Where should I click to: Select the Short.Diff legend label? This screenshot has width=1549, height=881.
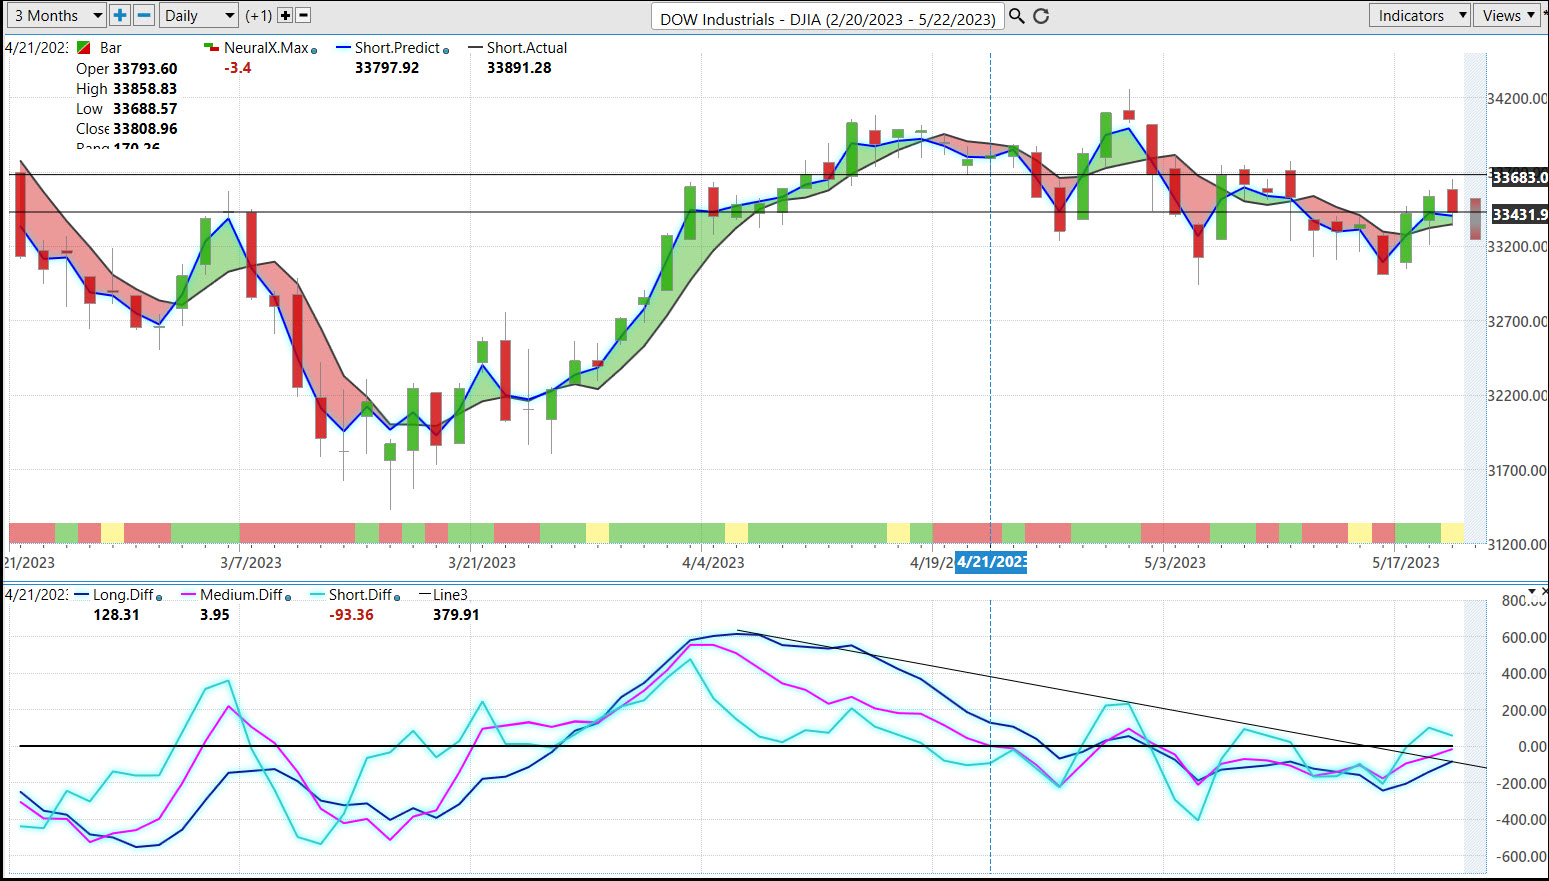(x=360, y=595)
